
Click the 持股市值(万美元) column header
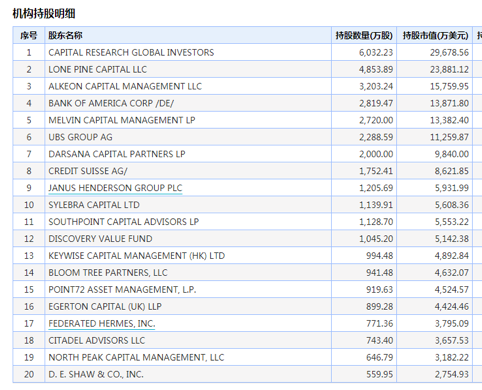435,35
